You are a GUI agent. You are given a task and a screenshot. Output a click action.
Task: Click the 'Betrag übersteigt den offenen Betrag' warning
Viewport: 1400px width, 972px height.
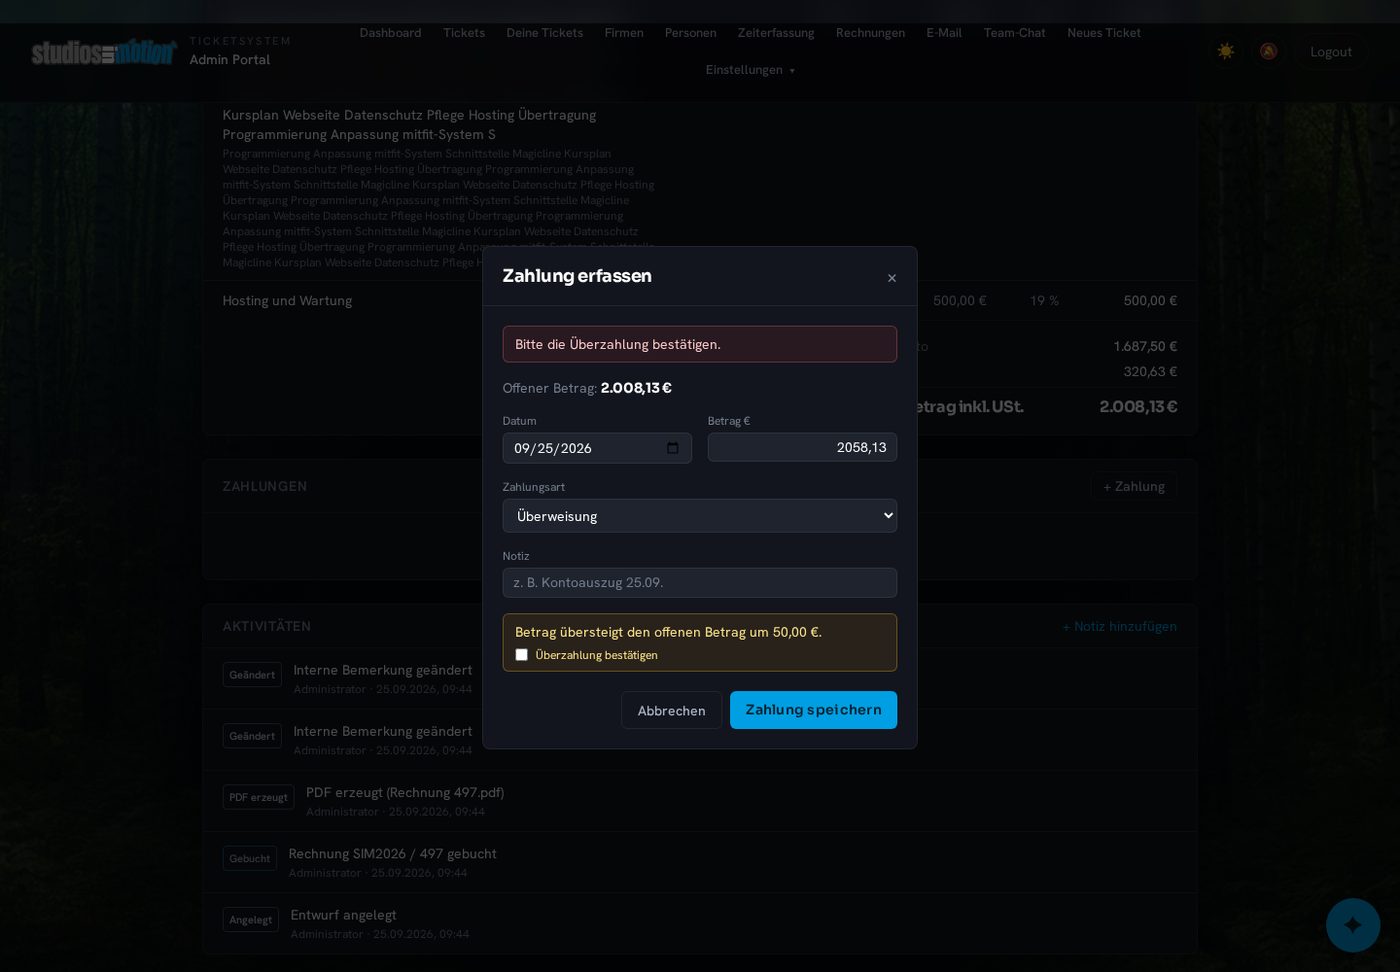[x=668, y=632]
